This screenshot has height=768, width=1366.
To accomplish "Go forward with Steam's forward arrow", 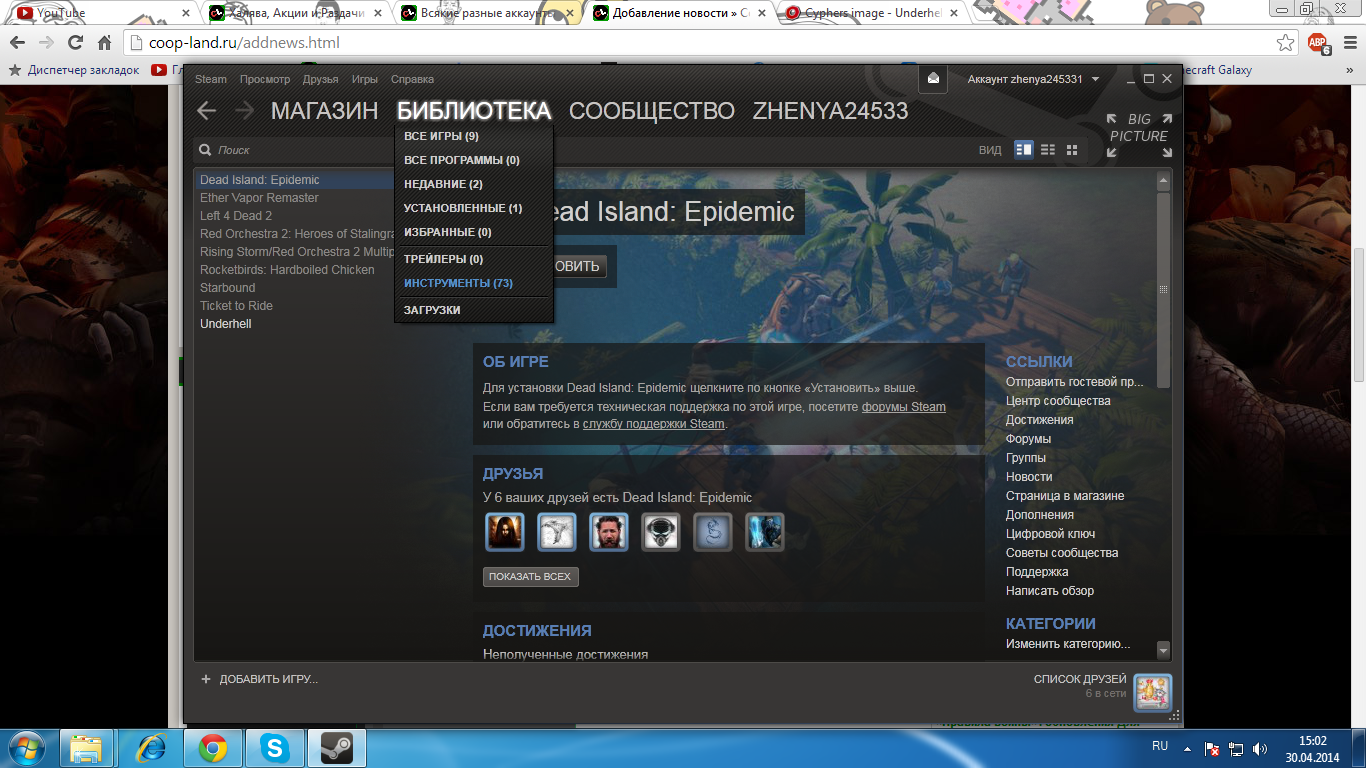I will click(243, 111).
